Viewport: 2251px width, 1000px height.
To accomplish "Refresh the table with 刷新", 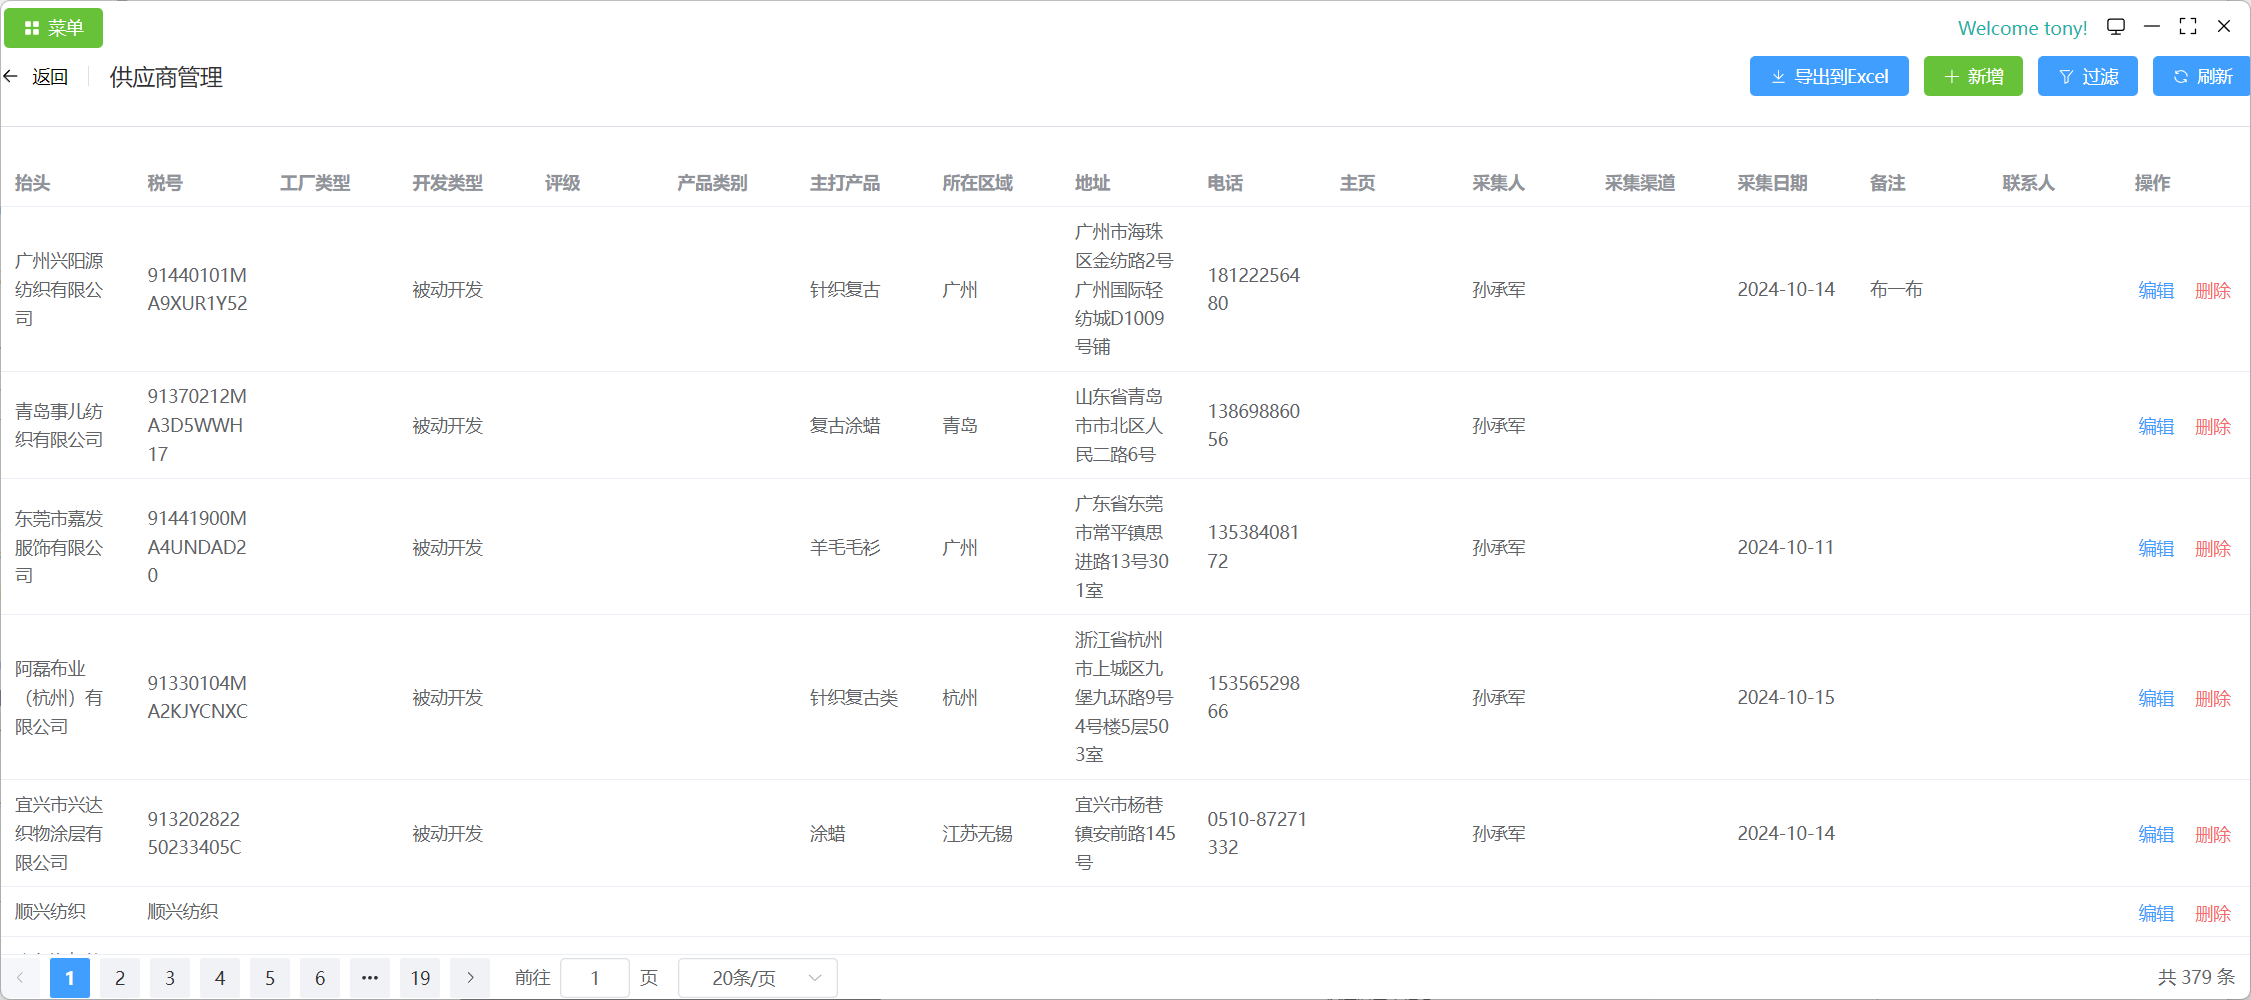I will point(2202,77).
